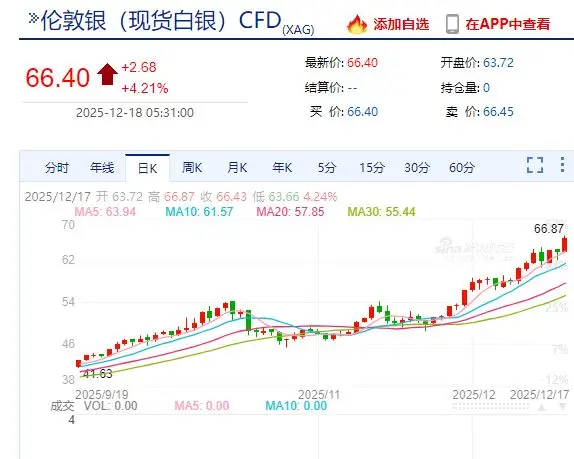Open the fullscreen chart icon

point(535,165)
